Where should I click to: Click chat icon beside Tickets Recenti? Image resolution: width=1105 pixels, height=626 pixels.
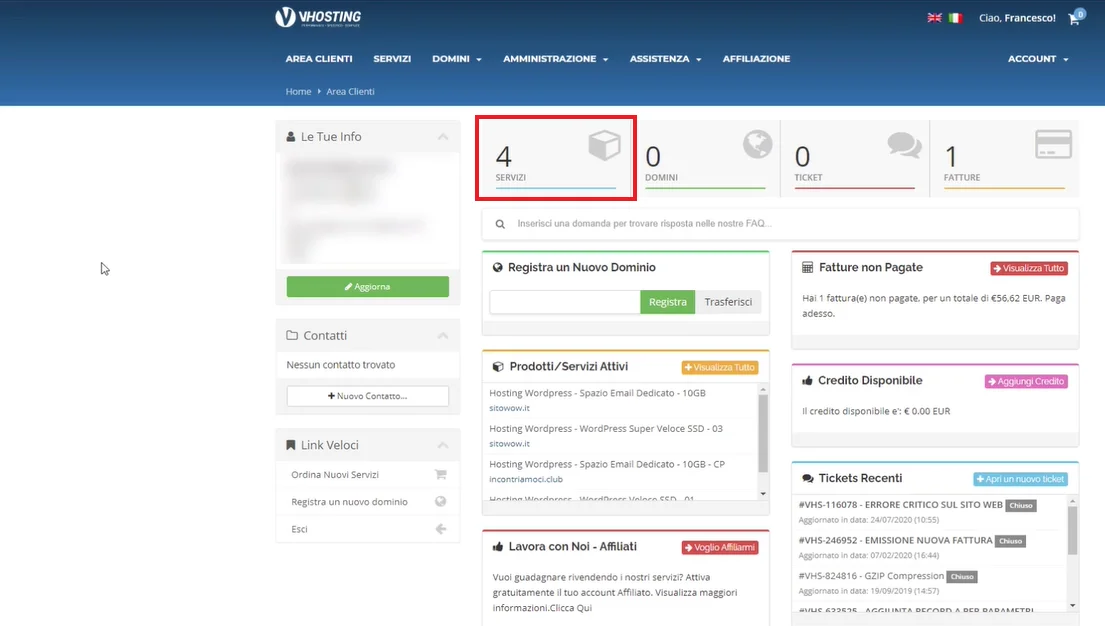(x=808, y=479)
